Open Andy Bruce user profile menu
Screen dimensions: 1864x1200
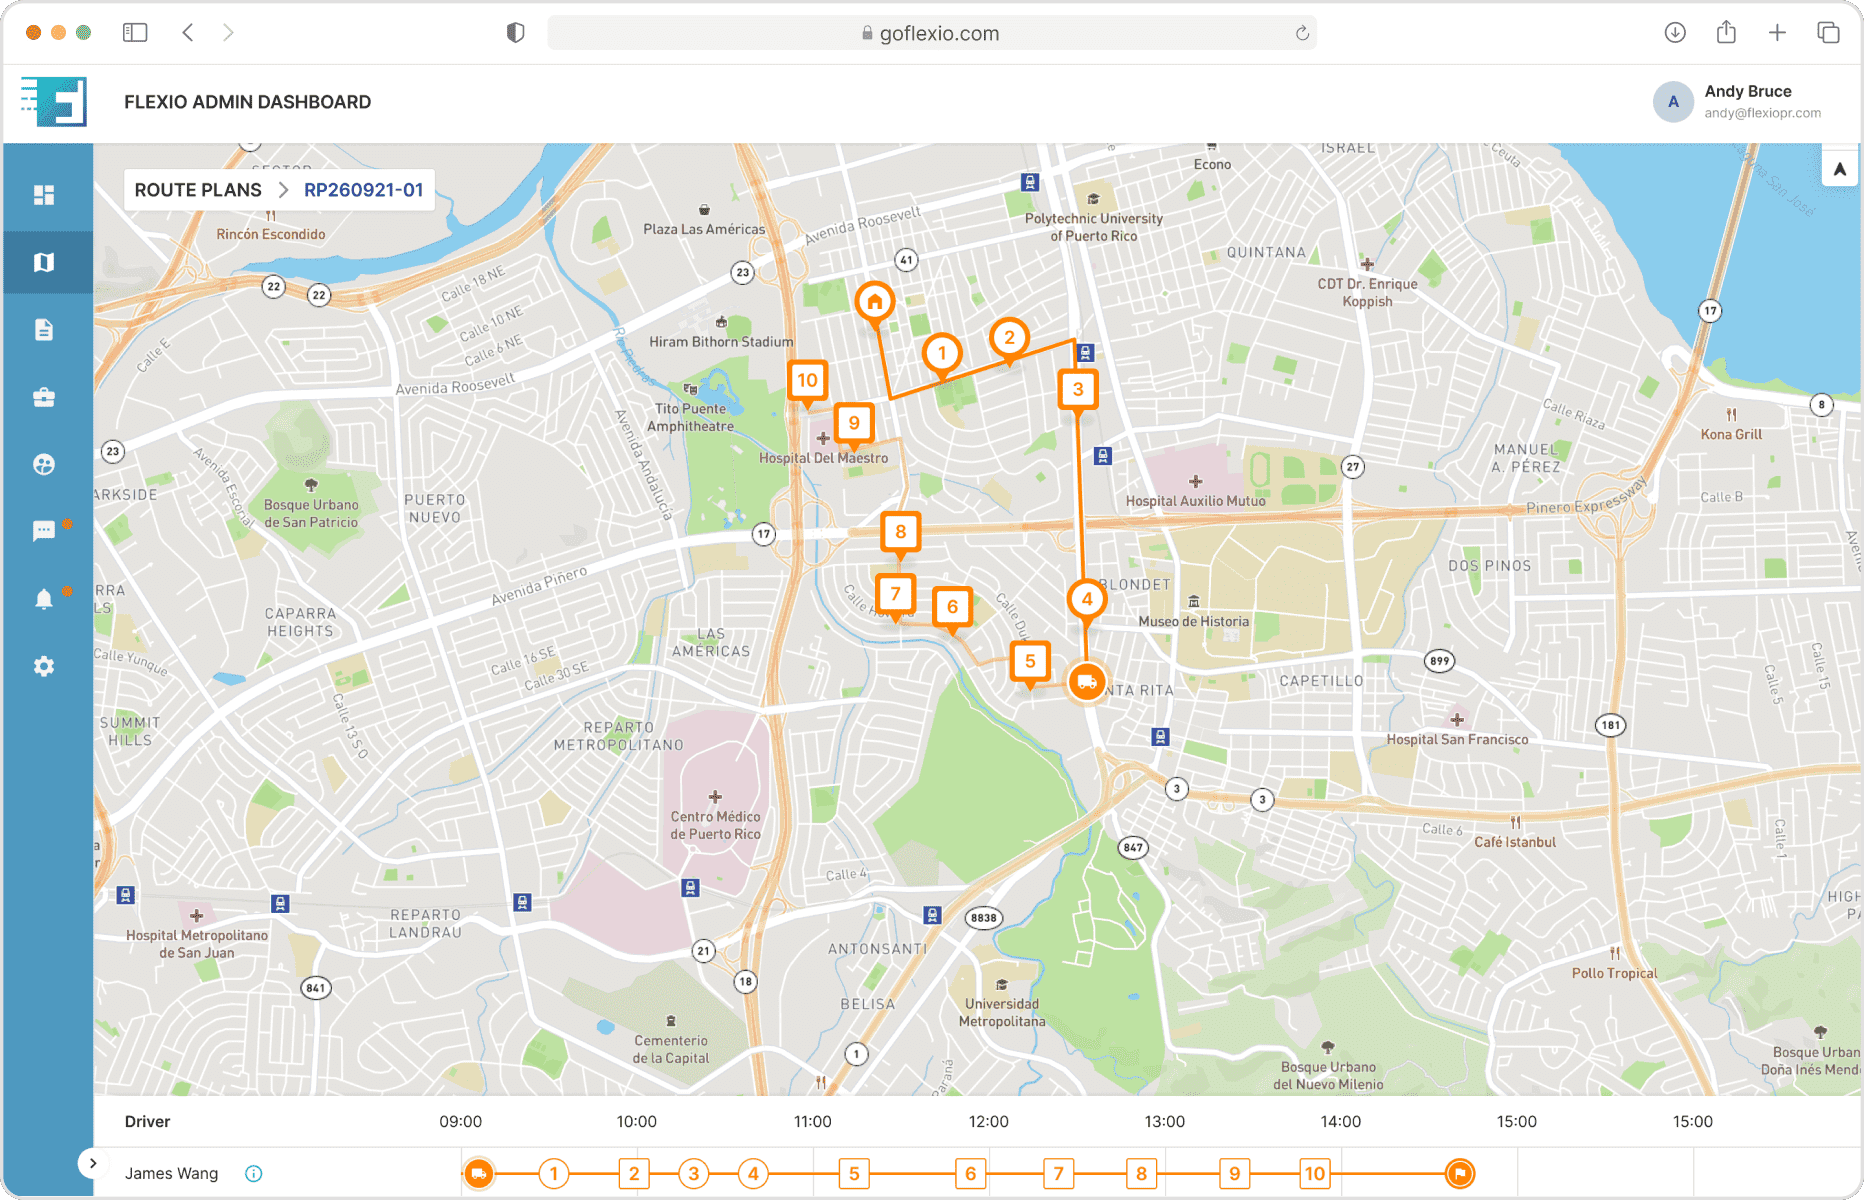[1738, 102]
